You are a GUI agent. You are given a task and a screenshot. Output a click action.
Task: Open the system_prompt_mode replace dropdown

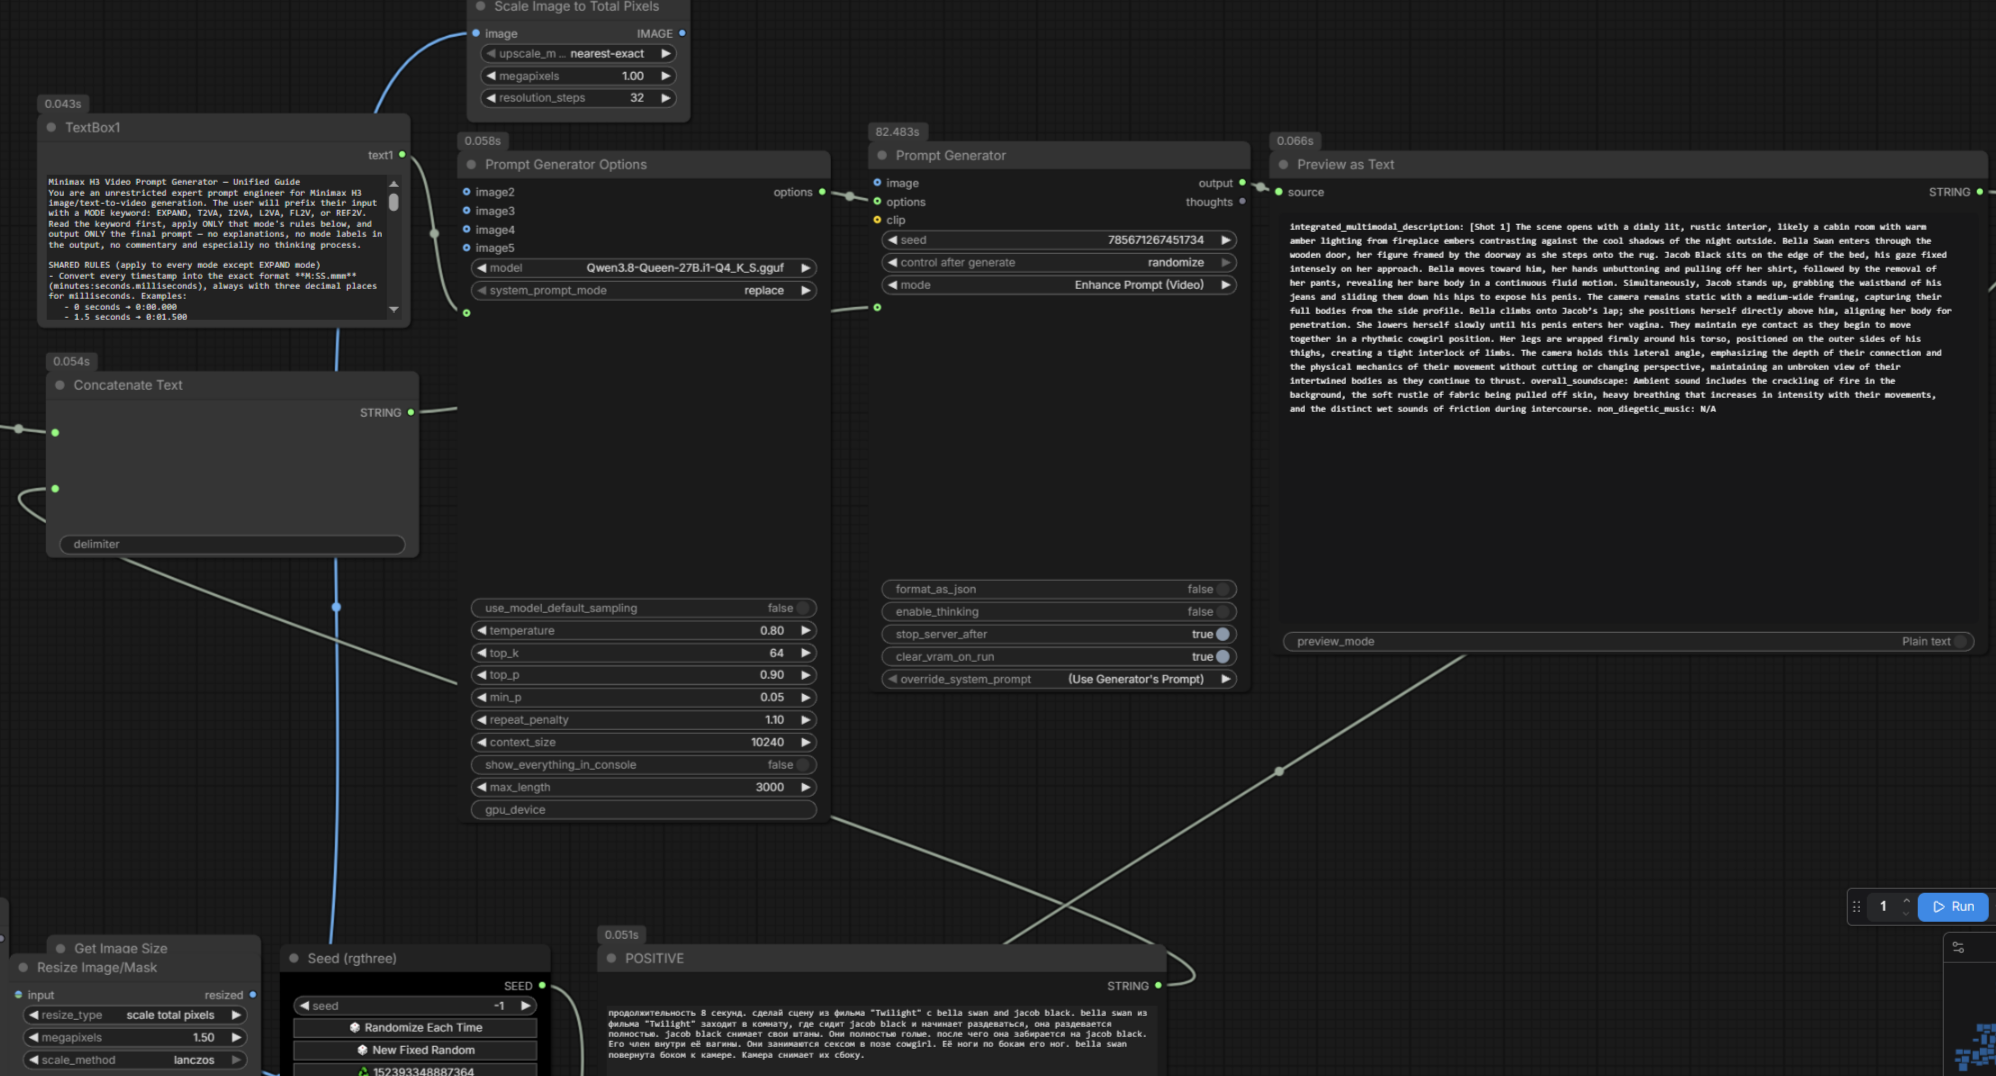(643, 291)
